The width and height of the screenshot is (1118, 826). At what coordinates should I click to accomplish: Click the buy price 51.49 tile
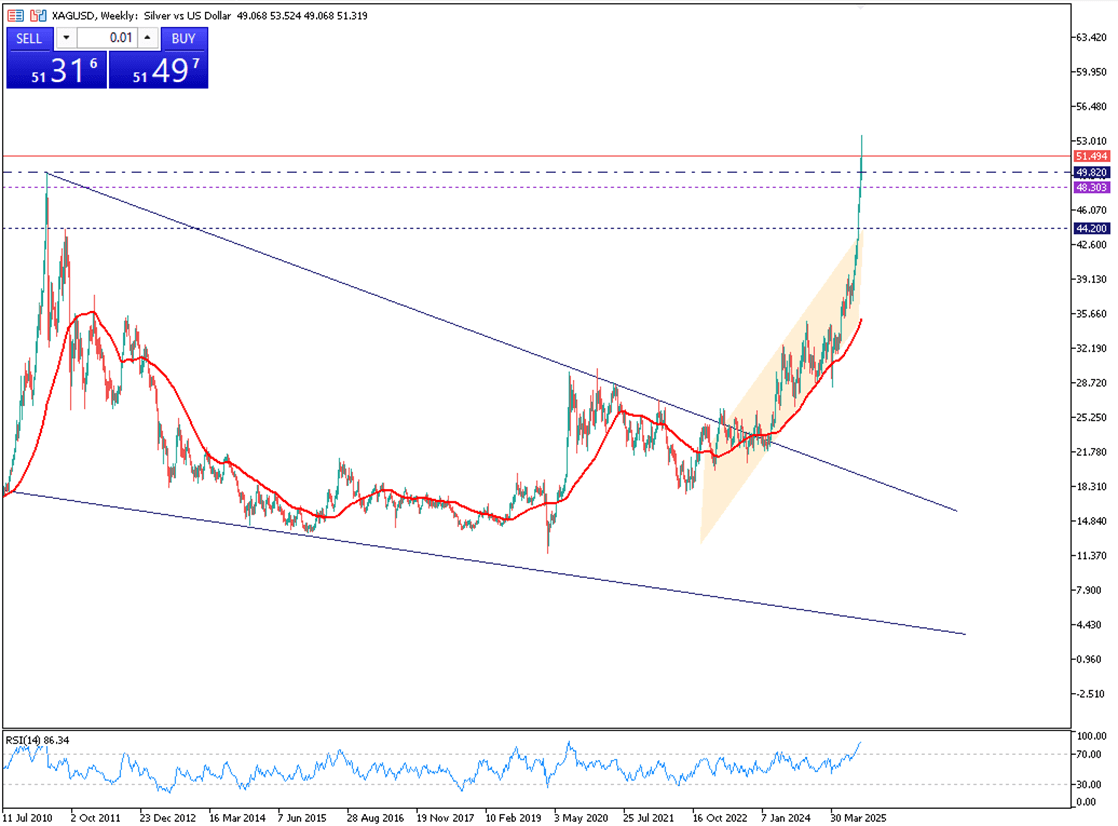[158, 71]
